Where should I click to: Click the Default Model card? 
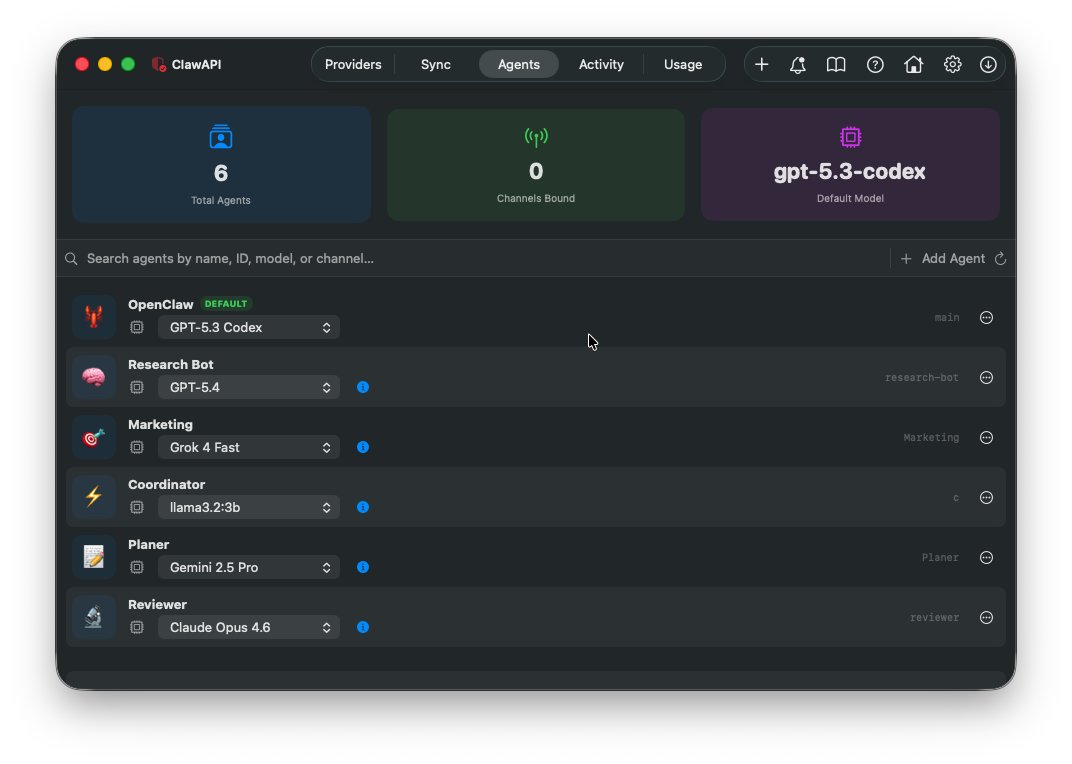tap(850, 164)
